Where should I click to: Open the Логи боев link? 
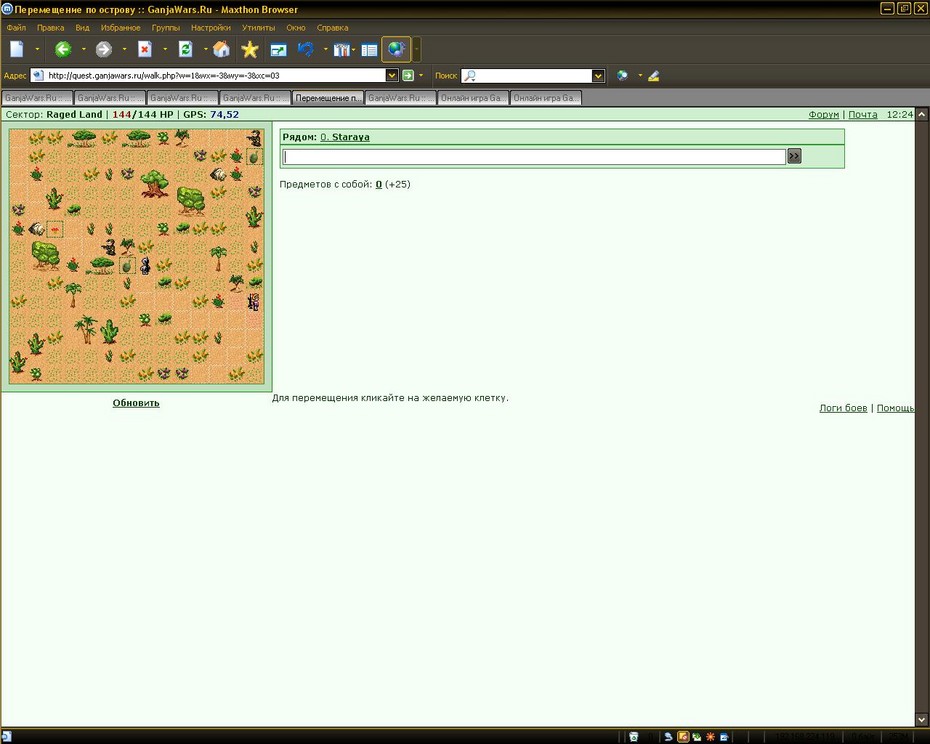[x=843, y=408]
